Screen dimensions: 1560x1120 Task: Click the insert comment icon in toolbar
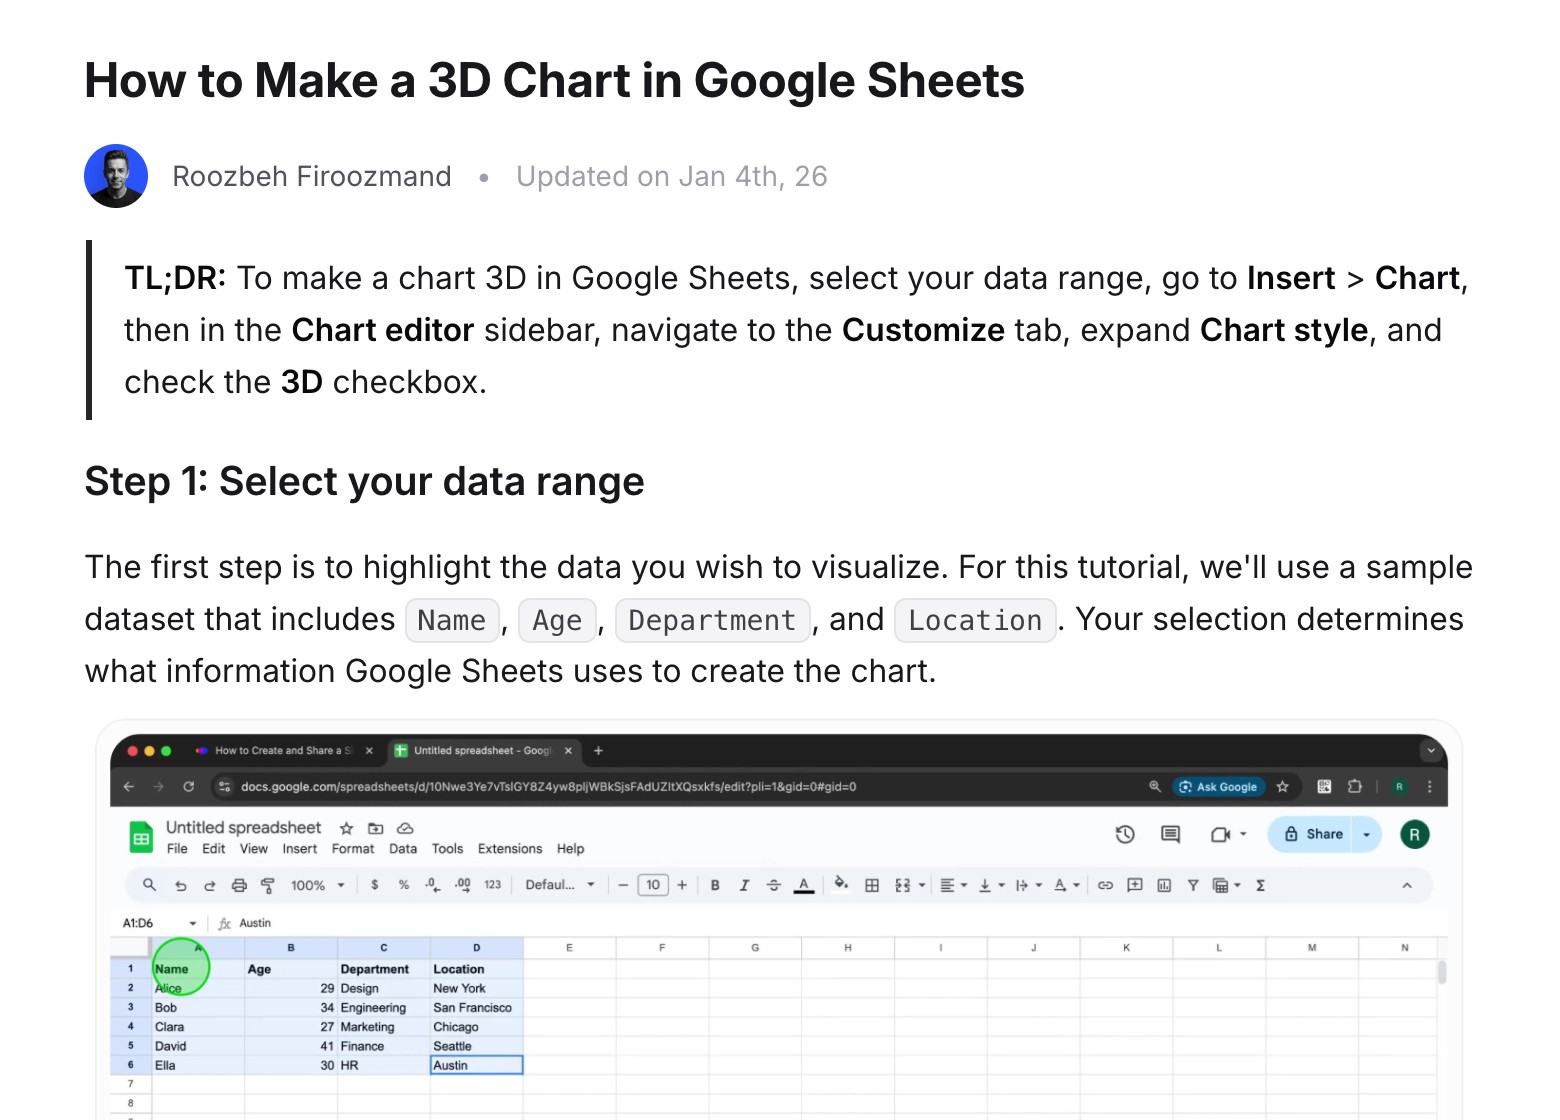coord(1135,885)
